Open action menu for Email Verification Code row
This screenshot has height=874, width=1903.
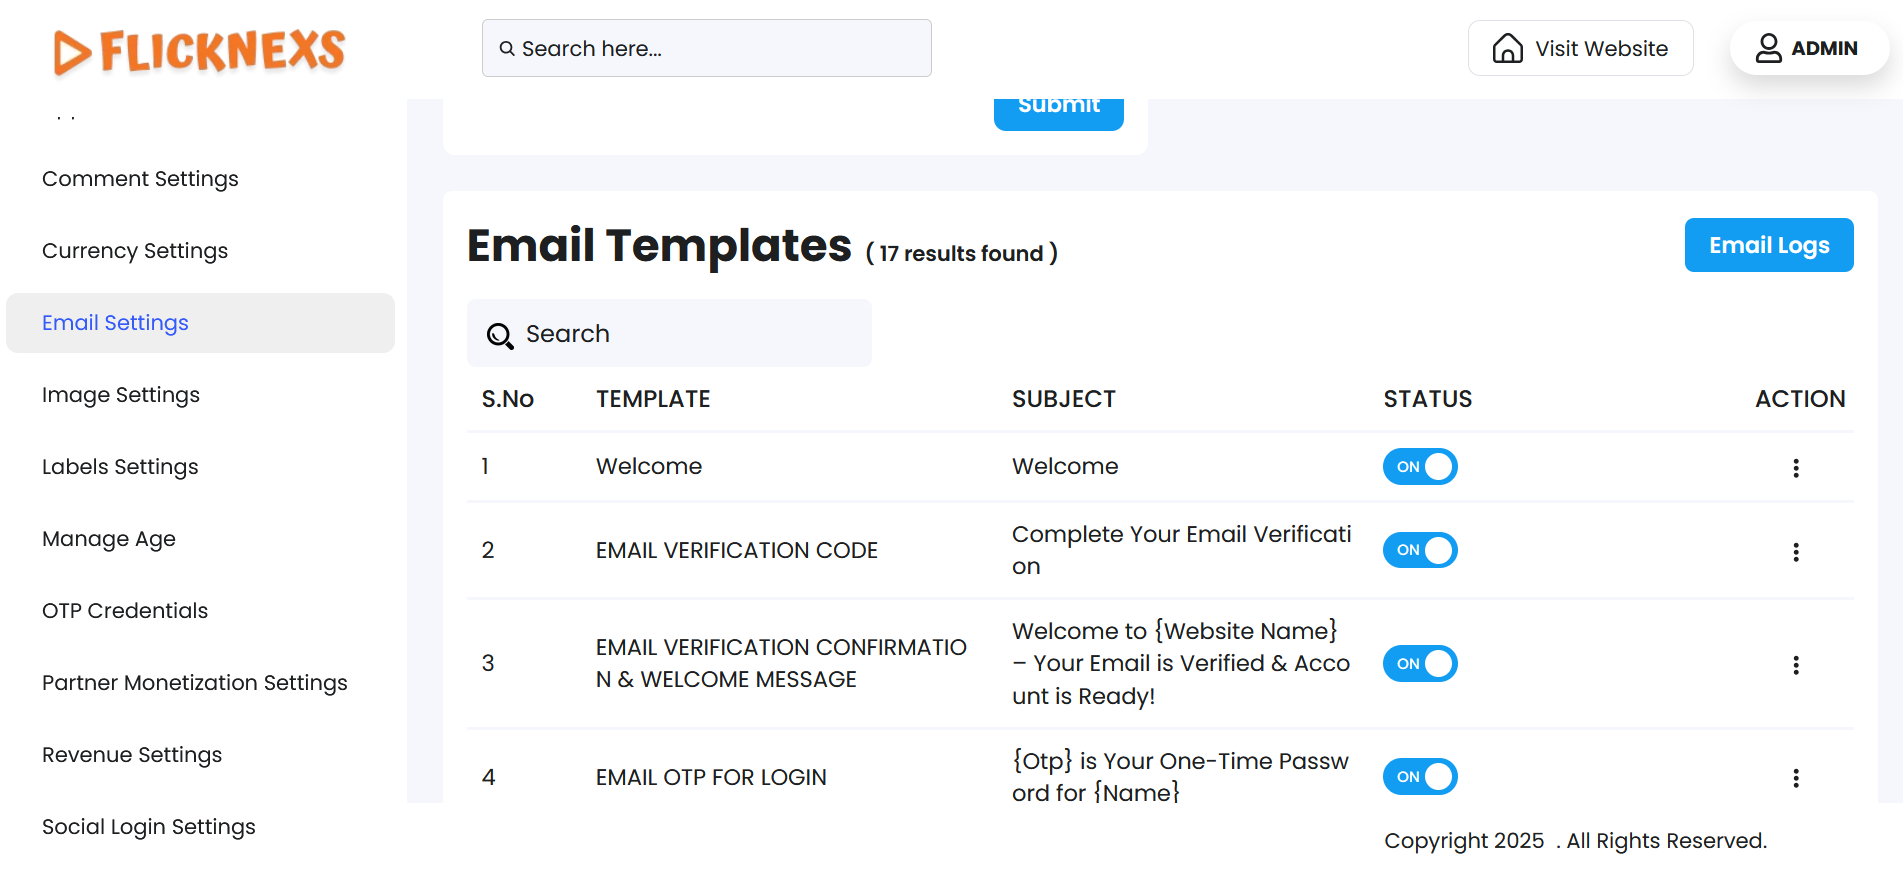(x=1795, y=552)
